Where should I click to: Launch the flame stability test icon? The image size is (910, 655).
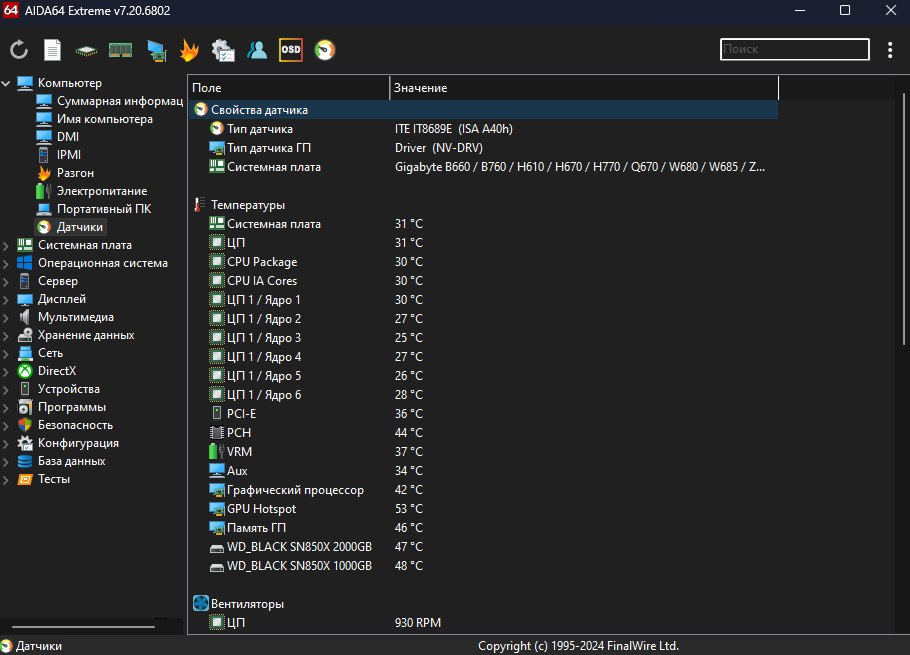189,50
